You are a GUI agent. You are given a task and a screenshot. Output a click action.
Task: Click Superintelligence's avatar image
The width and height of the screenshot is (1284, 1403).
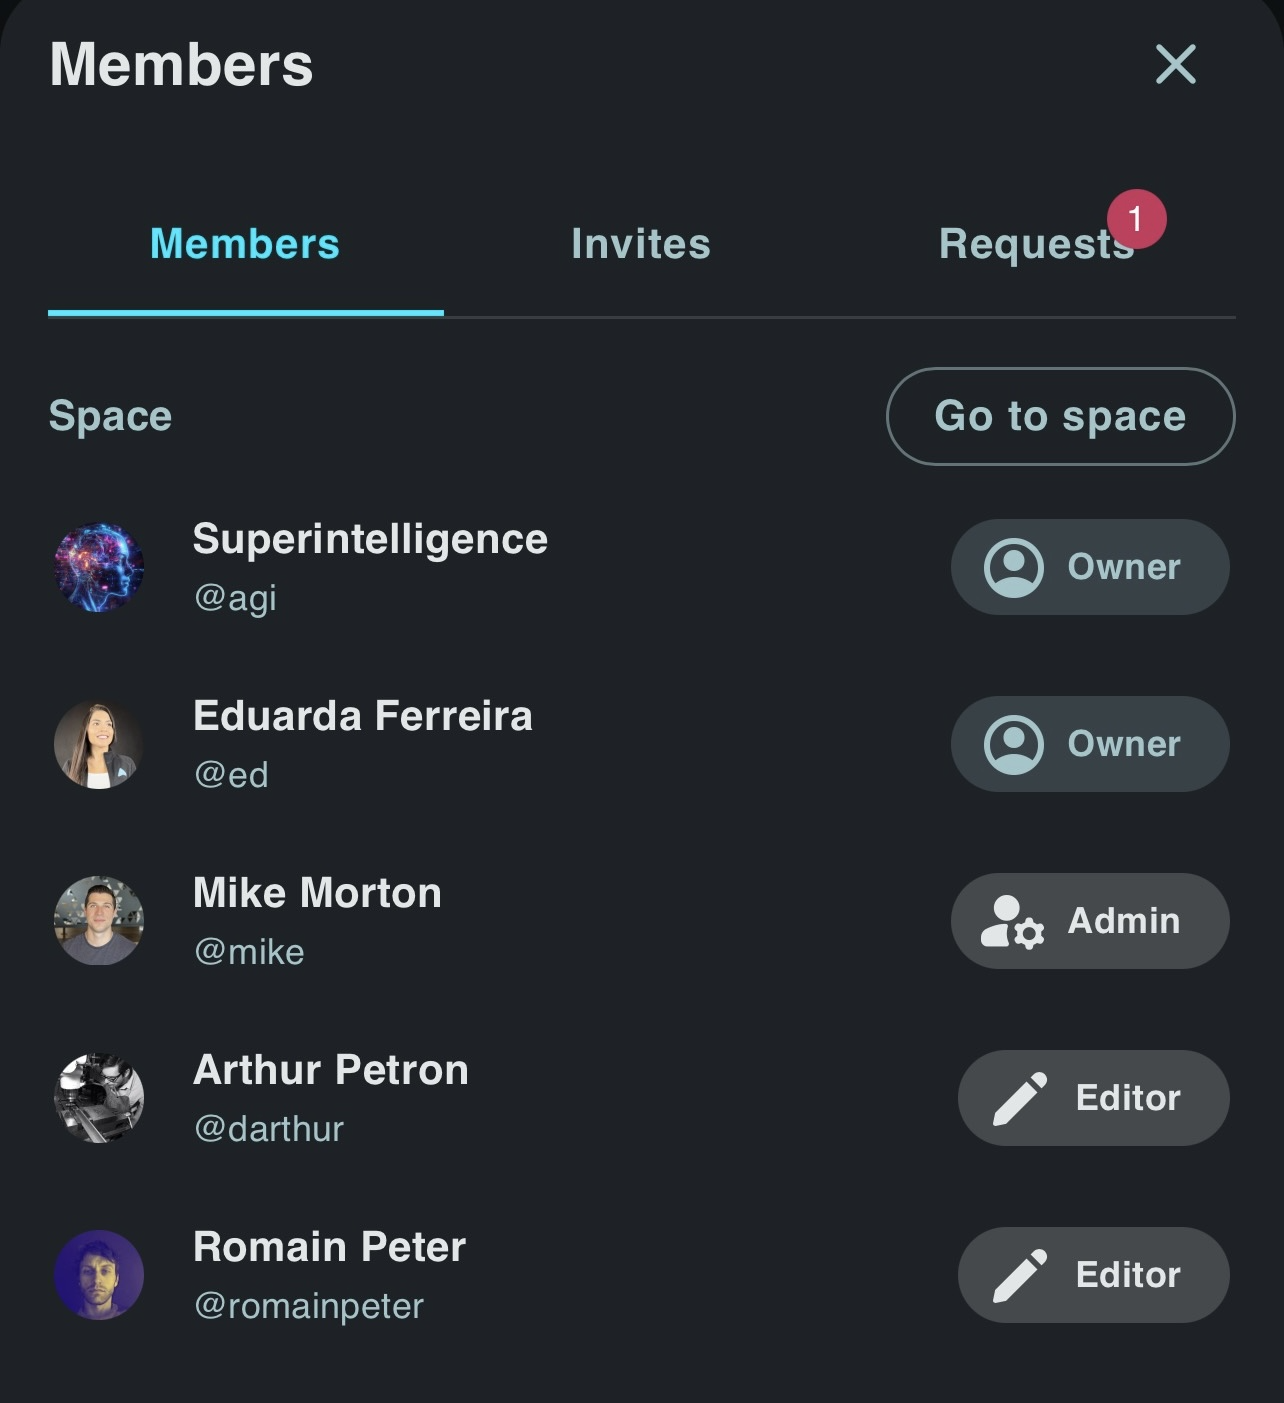point(98,567)
